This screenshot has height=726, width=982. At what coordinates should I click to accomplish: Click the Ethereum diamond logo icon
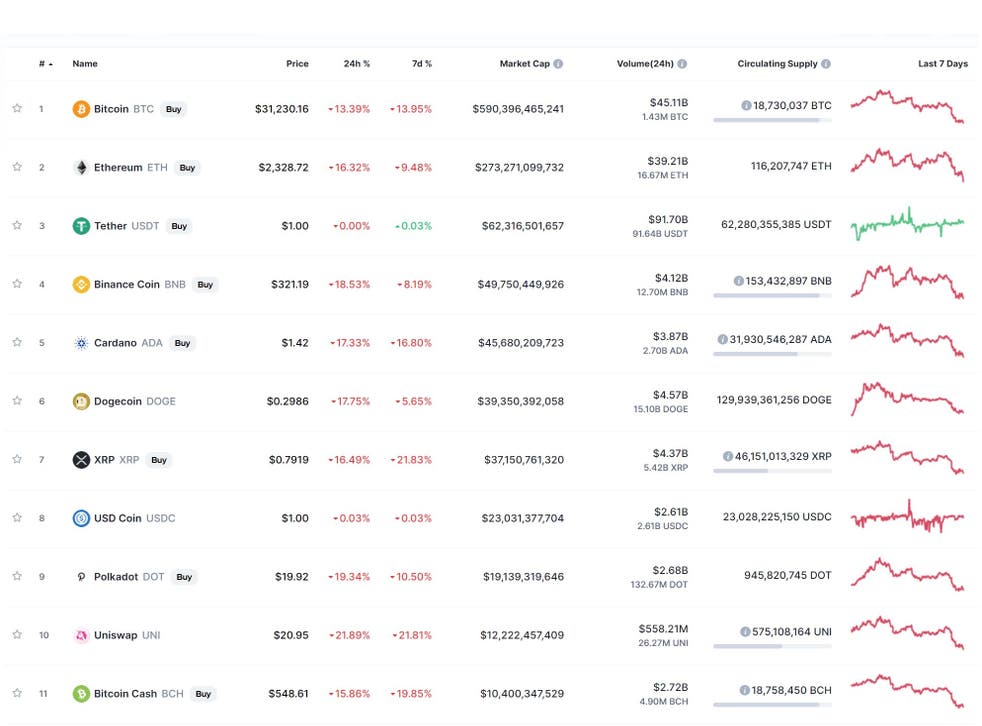[x=81, y=167]
